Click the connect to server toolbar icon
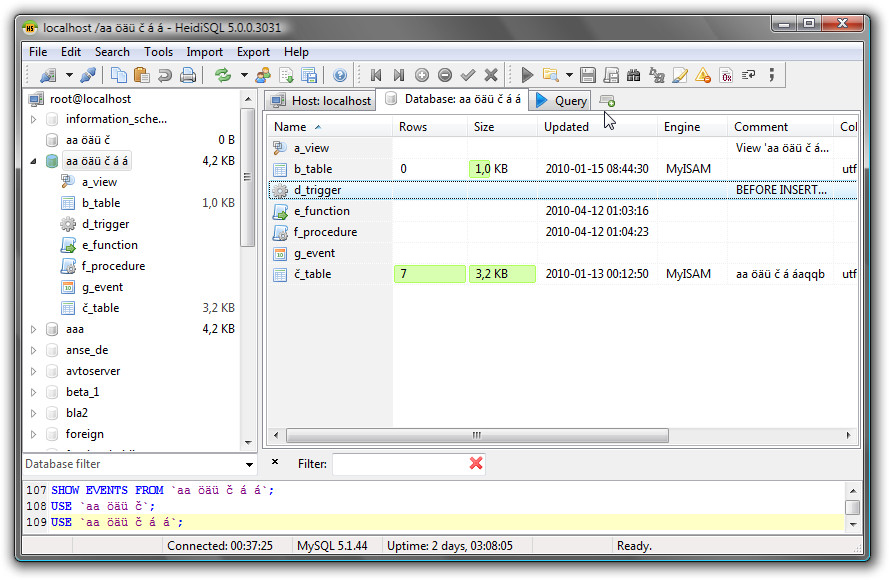Screen dimensions: 889x580 coord(48,75)
